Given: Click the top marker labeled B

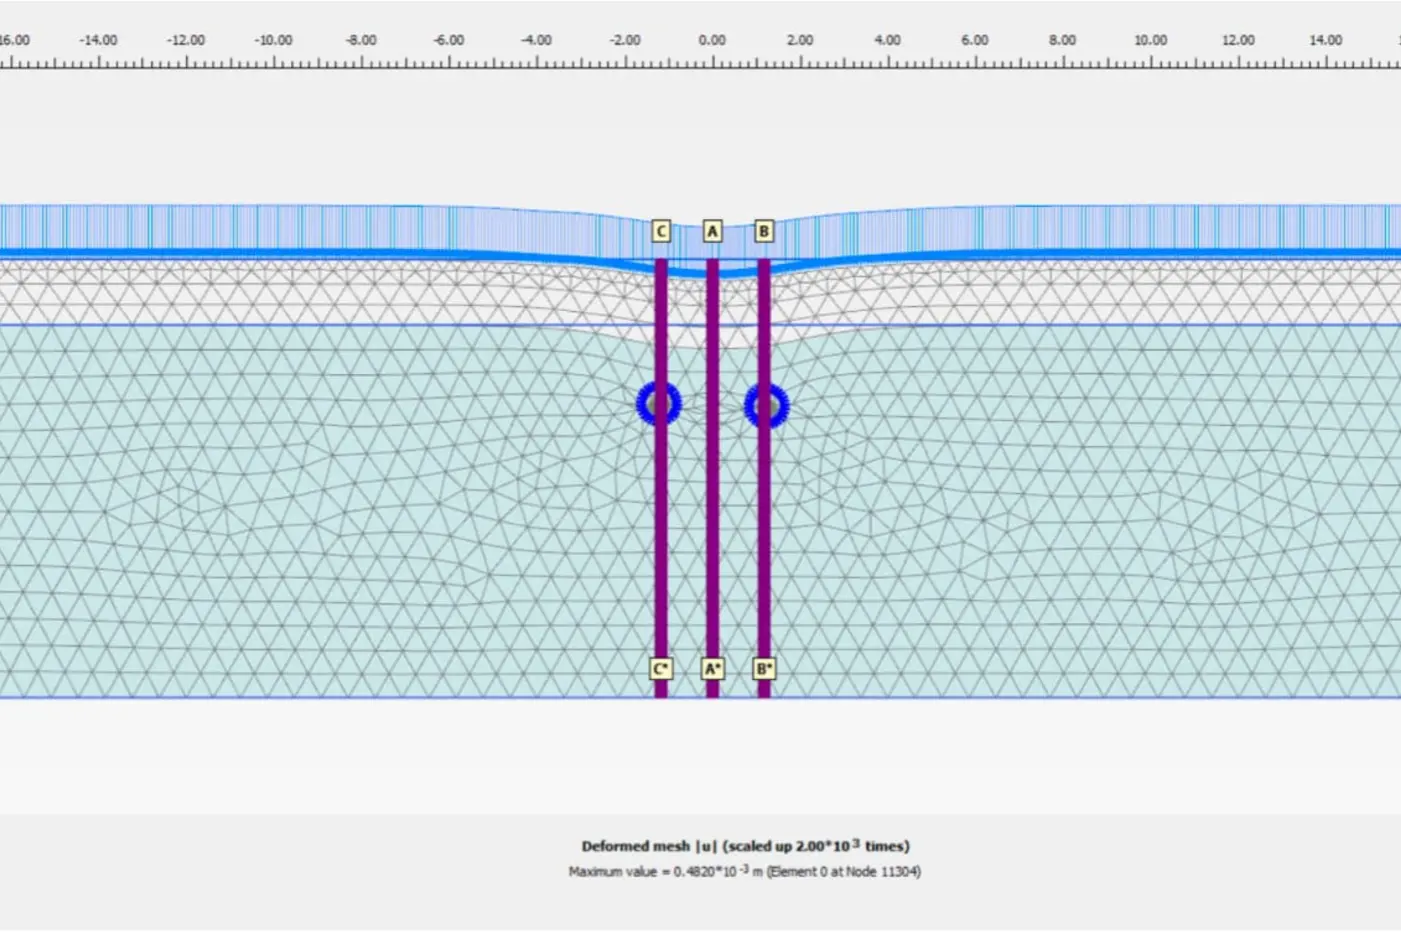Looking at the screenshot, I should click(764, 231).
